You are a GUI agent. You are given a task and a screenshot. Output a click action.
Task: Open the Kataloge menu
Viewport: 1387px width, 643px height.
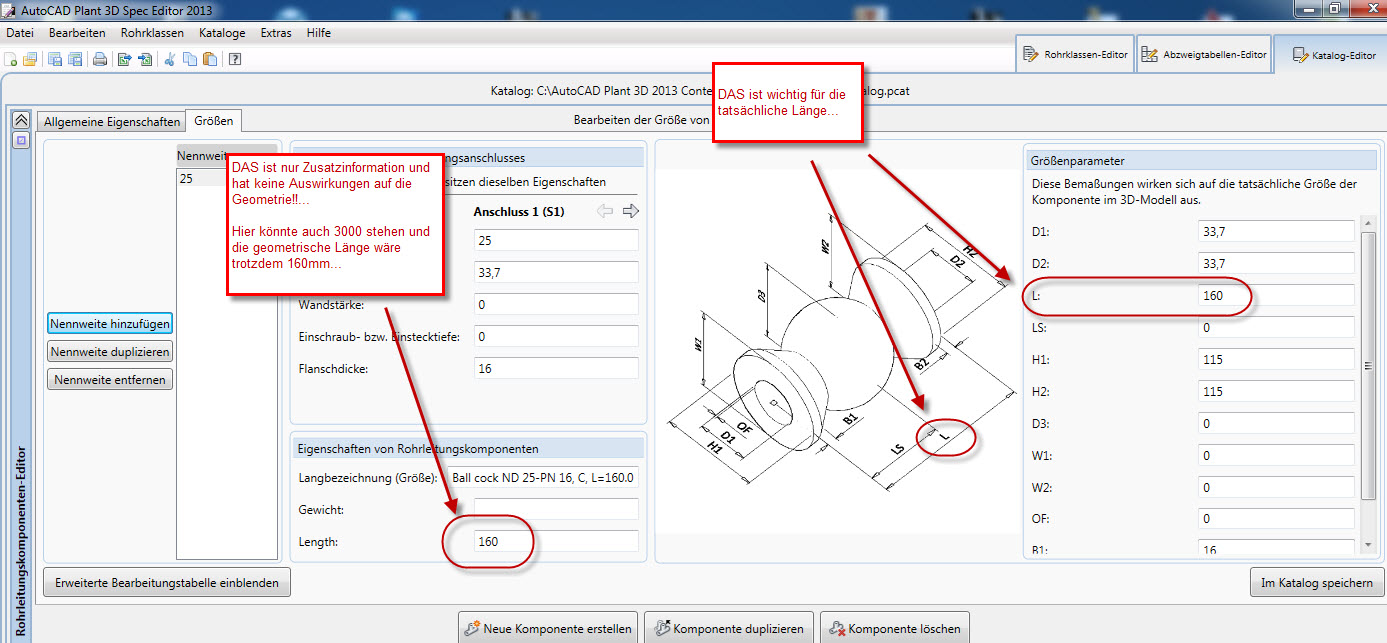(222, 33)
